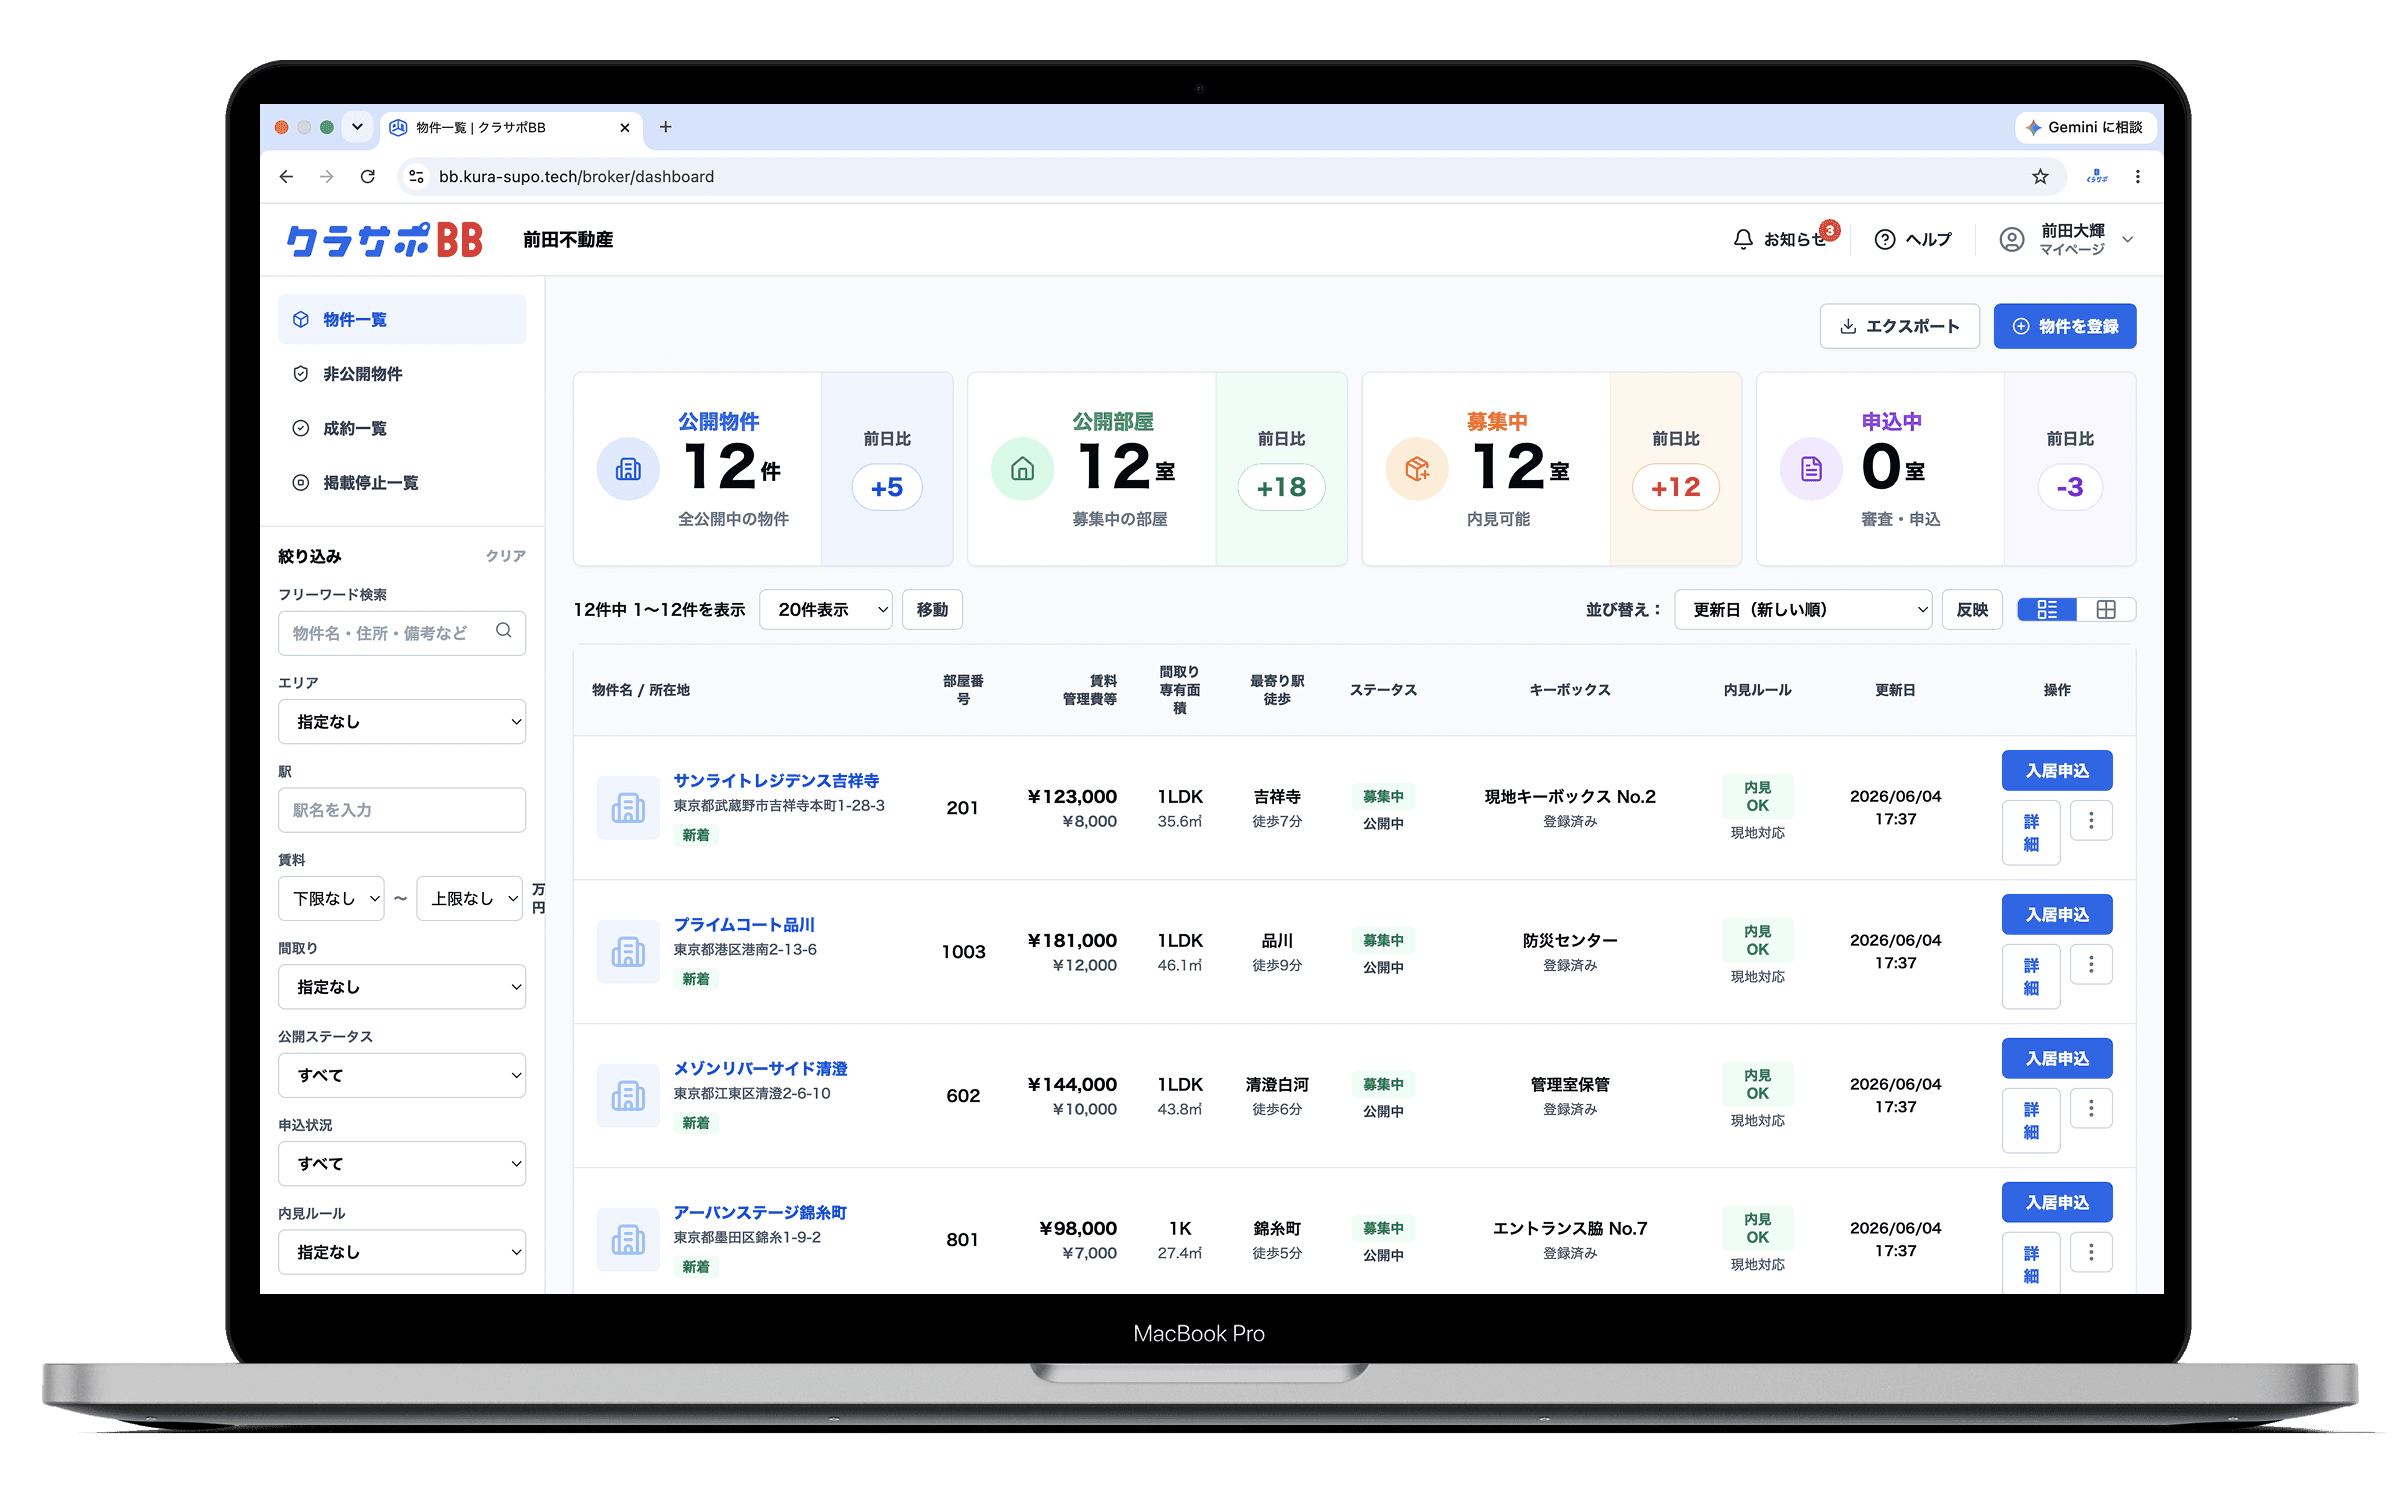Click the 移動 button

[x=932, y=610]
